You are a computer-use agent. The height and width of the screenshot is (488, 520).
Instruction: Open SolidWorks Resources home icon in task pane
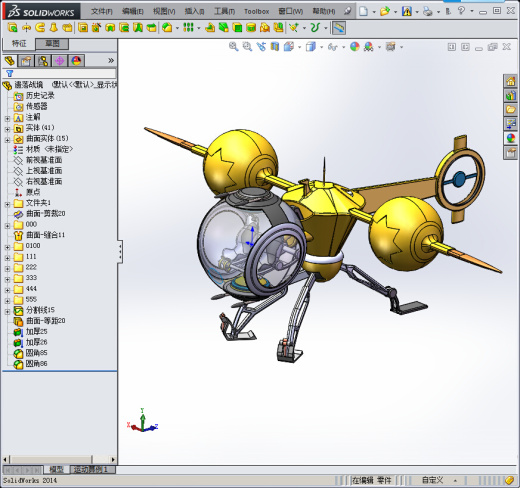click(x=510, y=81)
